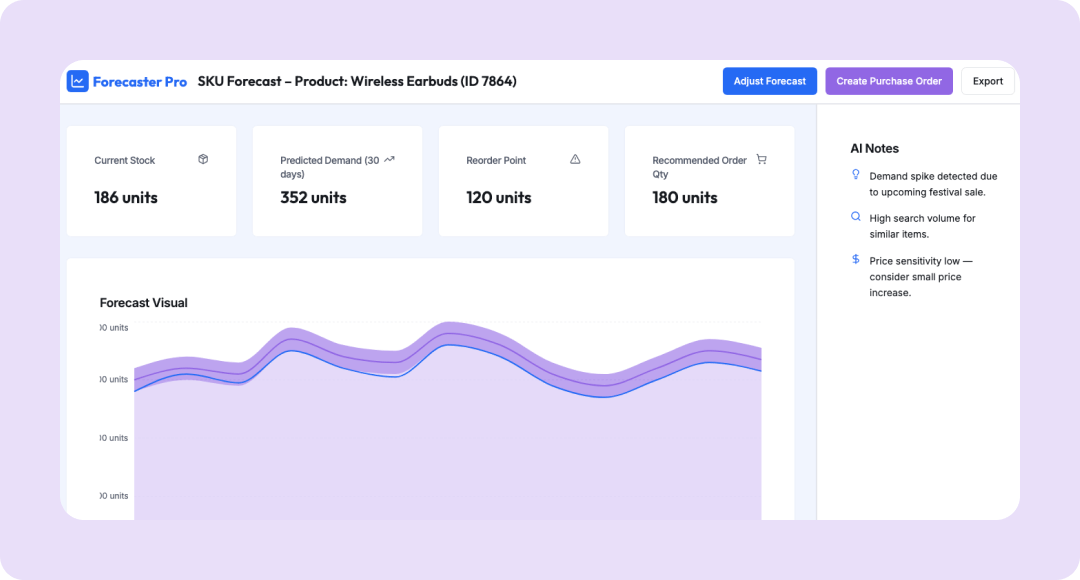Select the 352 units predicted demand value

click(x=313, y=198)
